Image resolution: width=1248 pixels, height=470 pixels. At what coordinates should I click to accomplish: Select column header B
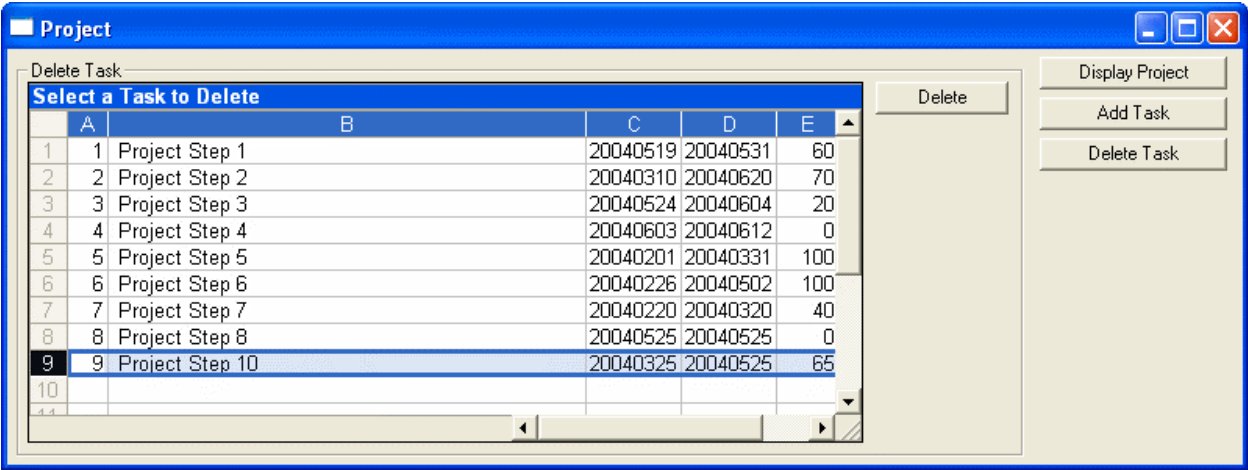coord(346,124)
